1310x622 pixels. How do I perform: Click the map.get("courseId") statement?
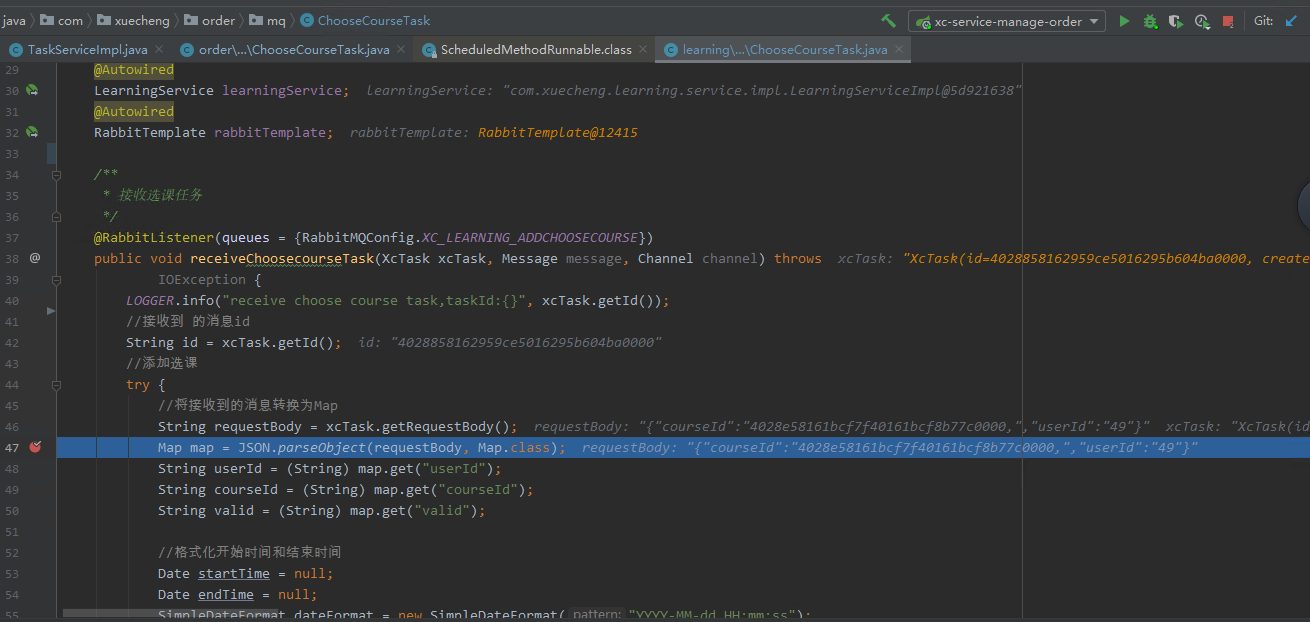coord(346,489)
